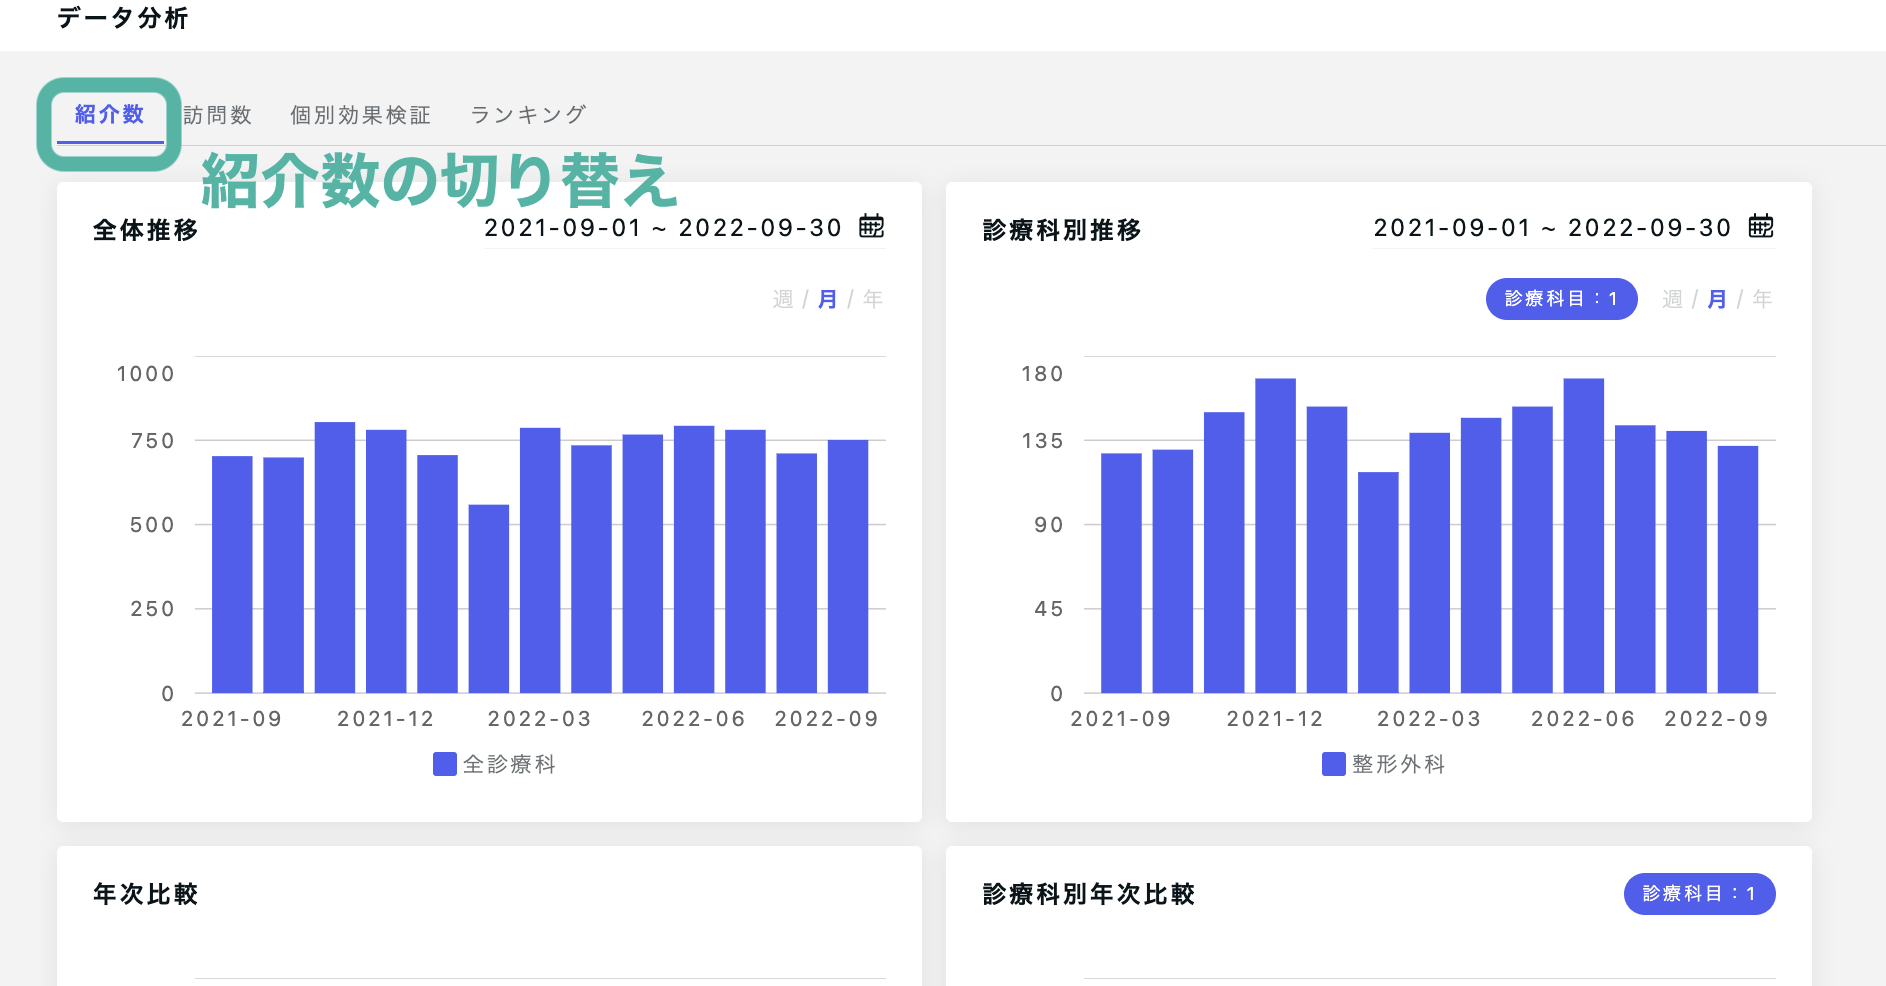The image size is (1886, 986).
Task: Click the 1000 y-axis label
Action: coord(145,374)
